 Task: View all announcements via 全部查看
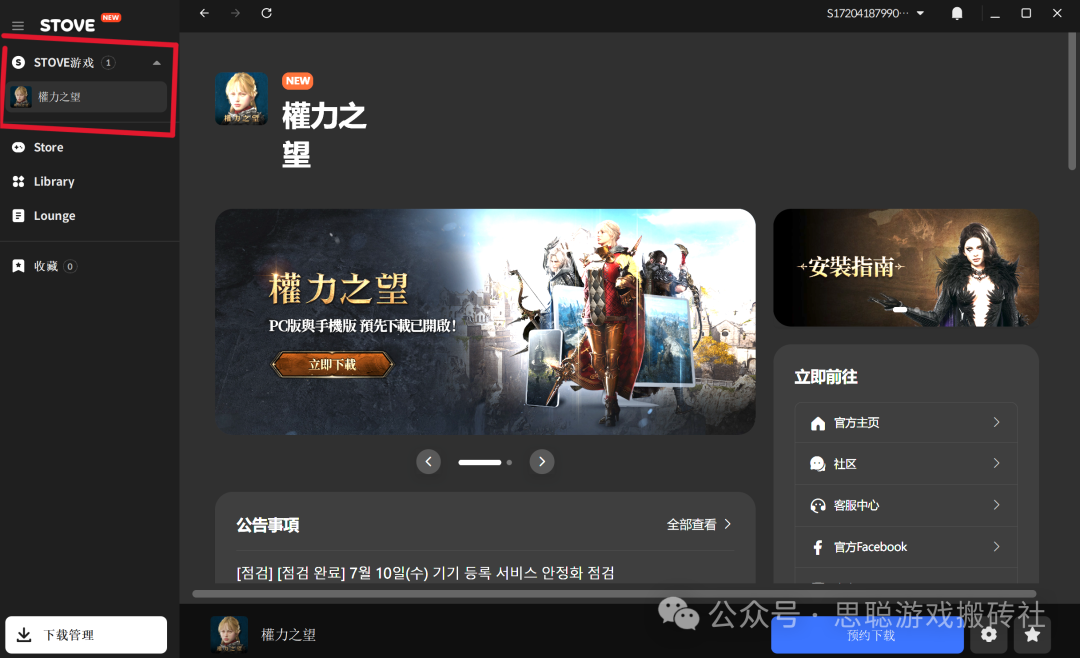pos(699,524)
